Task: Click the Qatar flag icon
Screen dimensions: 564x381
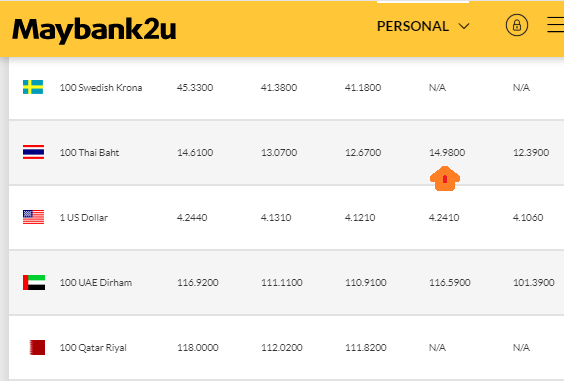Action: tap(37, 347)
